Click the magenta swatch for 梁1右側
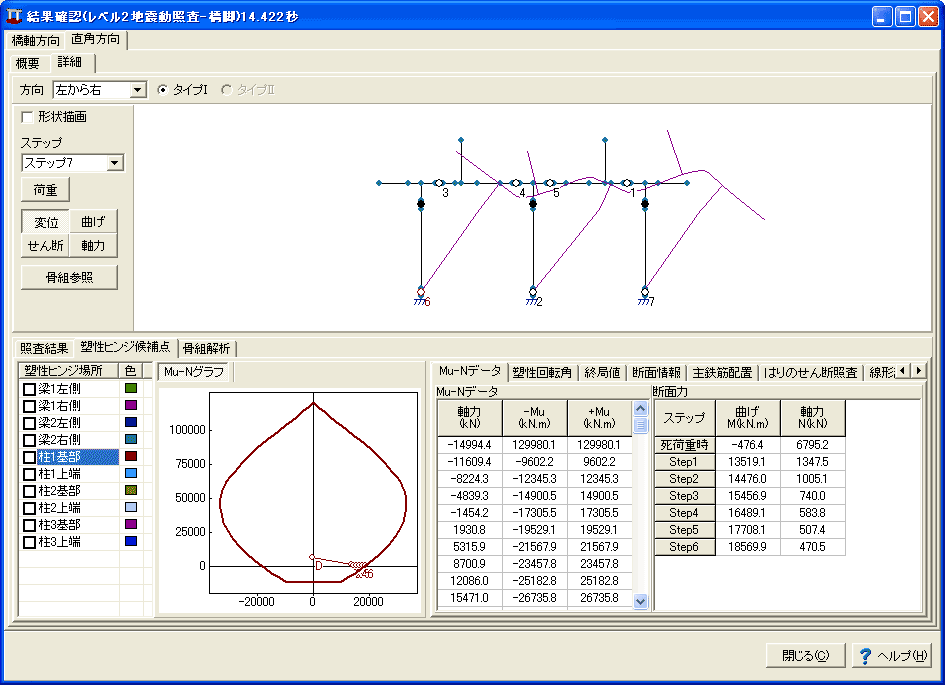The height and width of the screenshot is (685, 945). pos(131,405)
